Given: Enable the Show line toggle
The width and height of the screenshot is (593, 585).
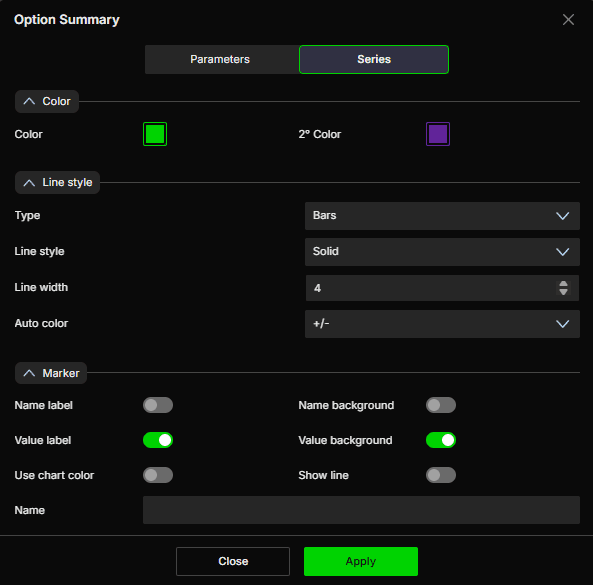Looking at the screenshot, I should point(441,475).
